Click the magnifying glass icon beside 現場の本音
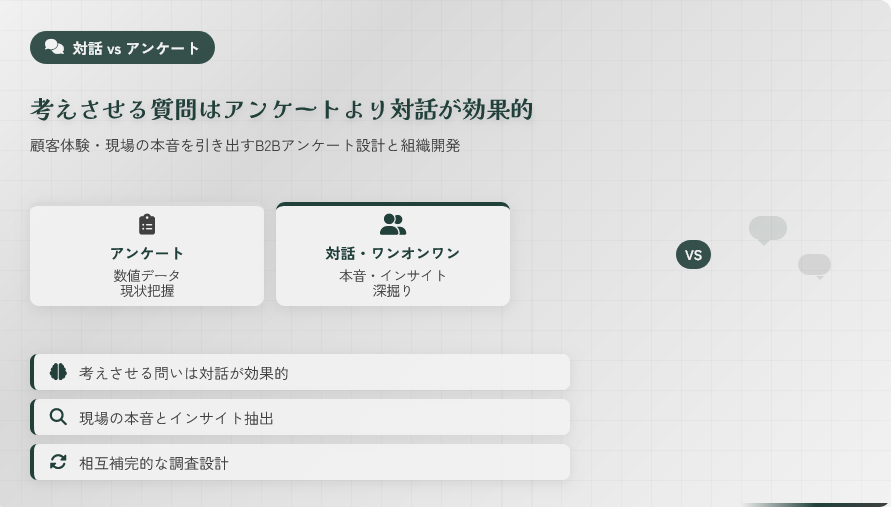Screen dimensions: 891x507 (58, 417)
